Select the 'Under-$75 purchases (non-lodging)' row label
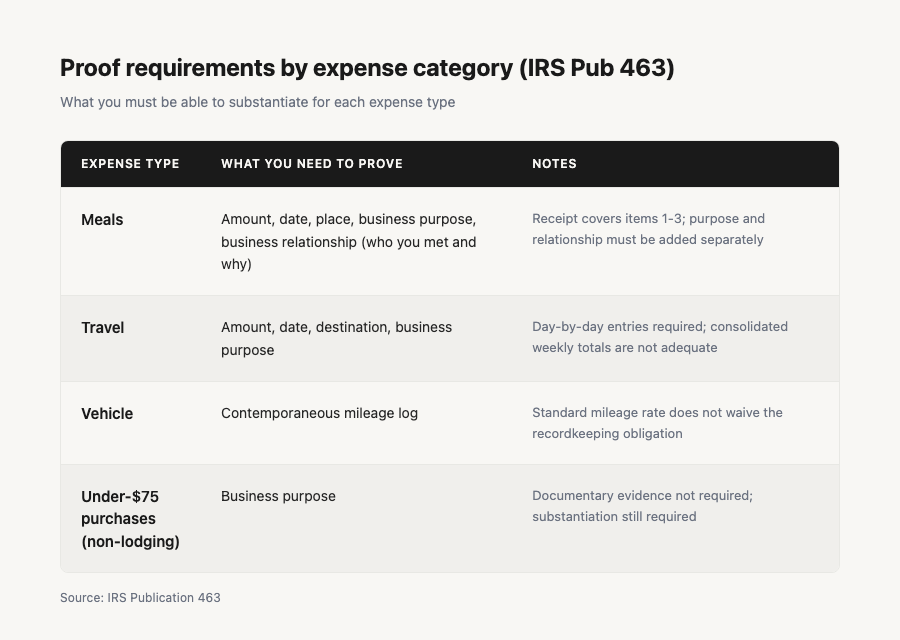Screen dimensions: 900x640 pos(130,519)
